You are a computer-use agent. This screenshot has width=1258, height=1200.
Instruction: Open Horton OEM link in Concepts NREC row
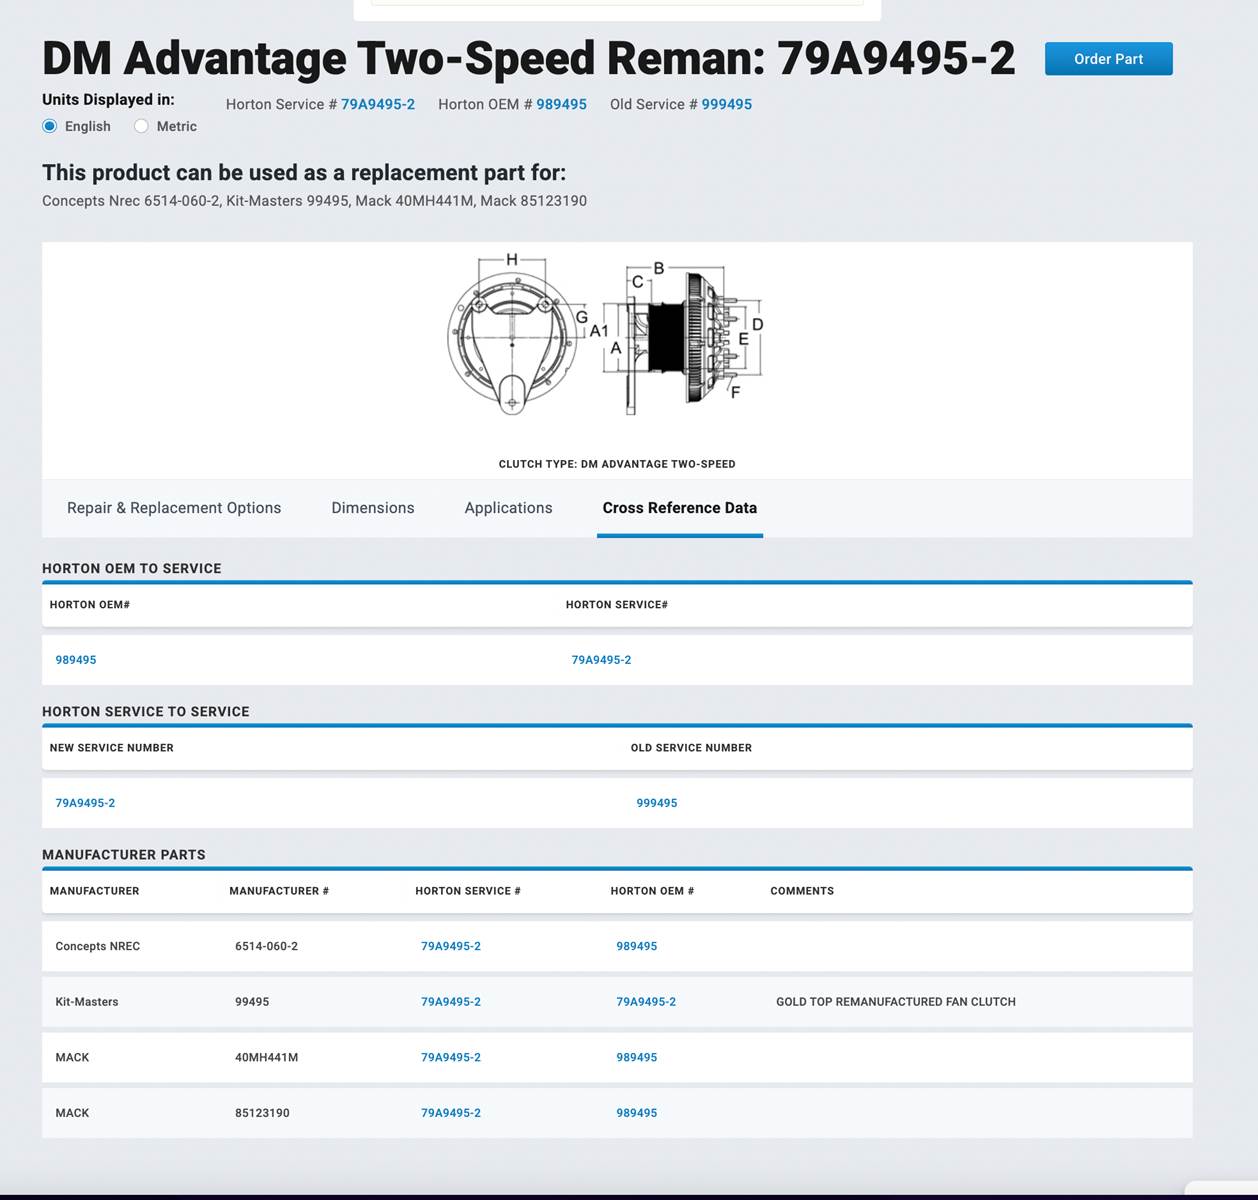point(636,946)
